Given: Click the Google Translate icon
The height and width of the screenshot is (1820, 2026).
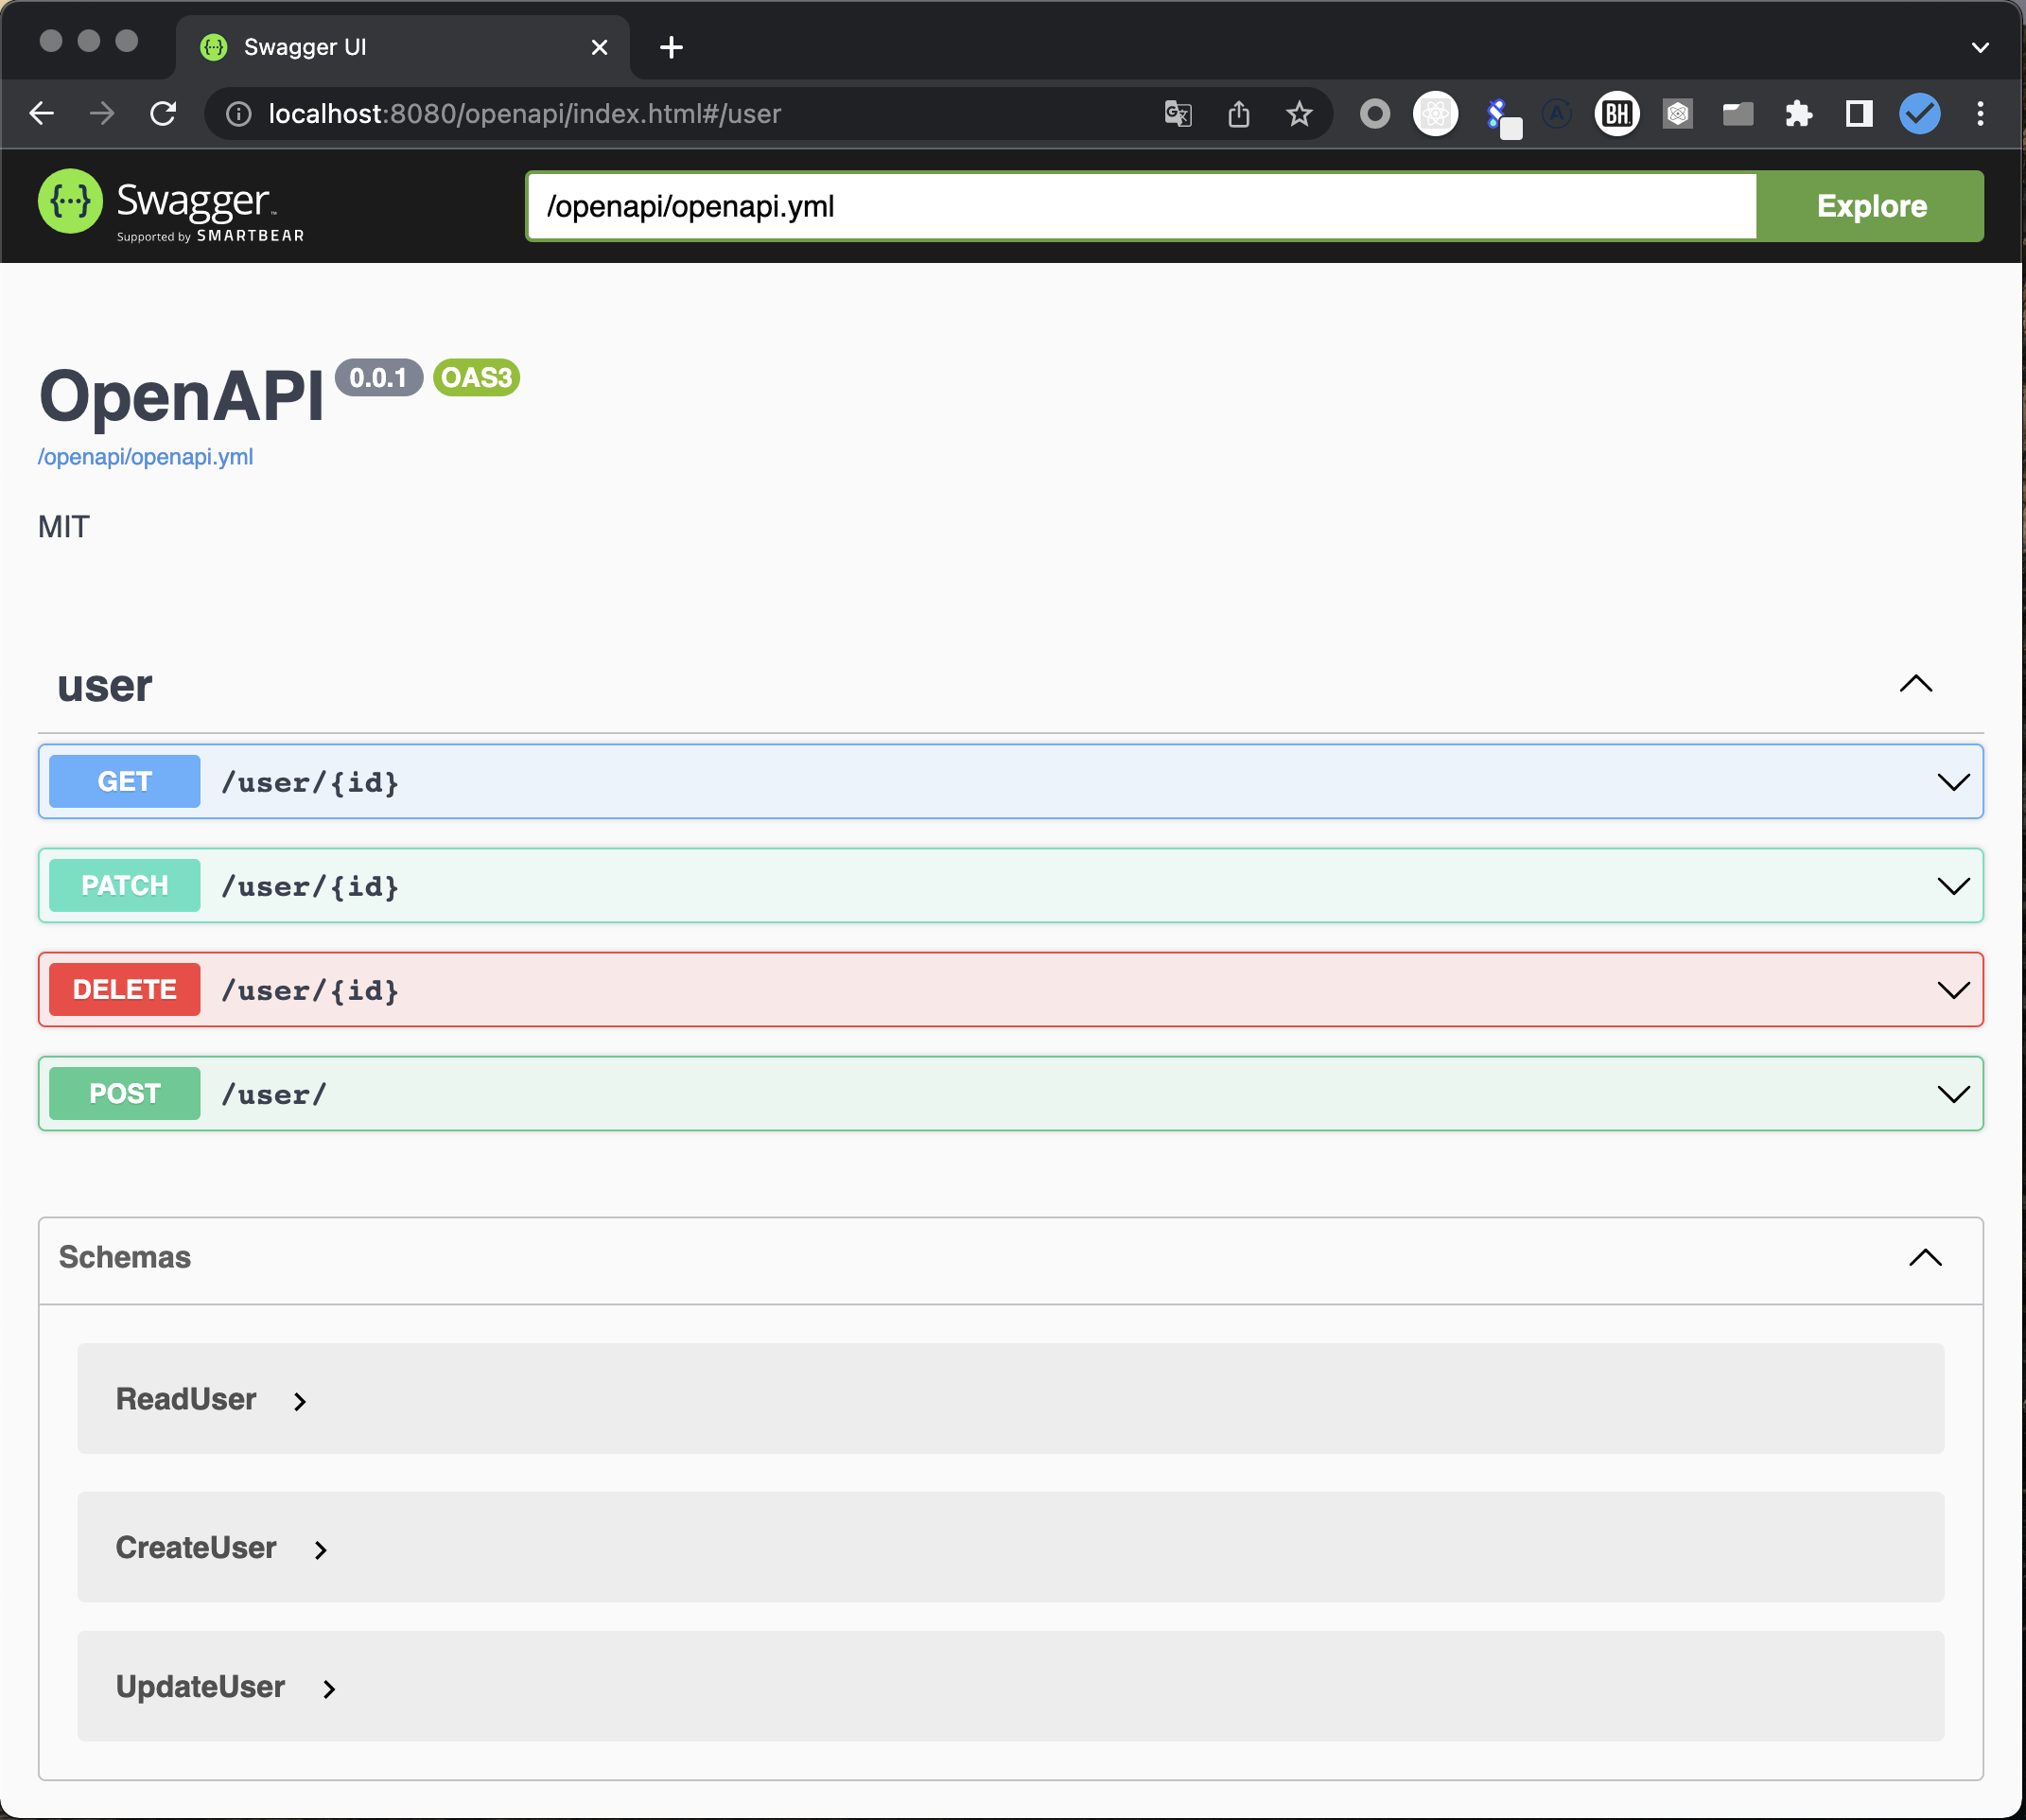Looking at the screenshot, I should click(x=1178, y=114).
